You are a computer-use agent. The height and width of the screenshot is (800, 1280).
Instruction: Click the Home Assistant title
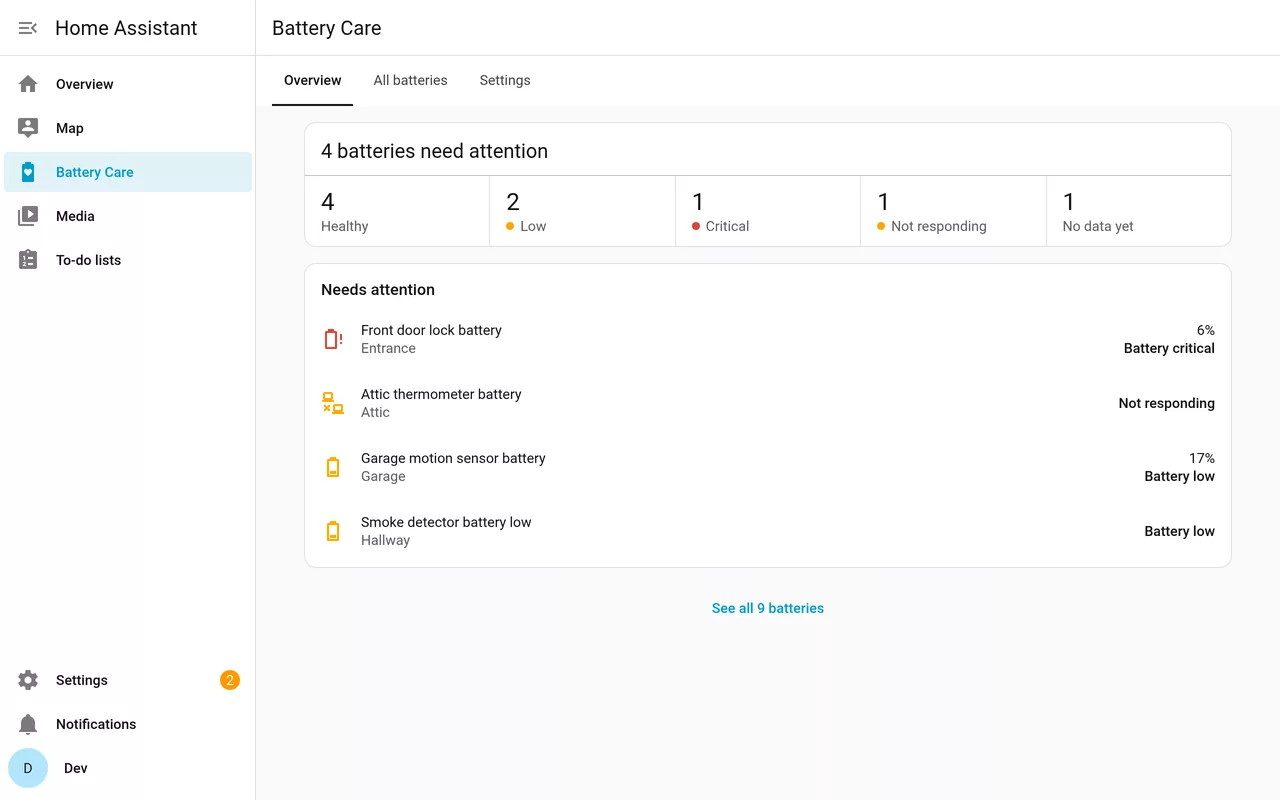126,28
